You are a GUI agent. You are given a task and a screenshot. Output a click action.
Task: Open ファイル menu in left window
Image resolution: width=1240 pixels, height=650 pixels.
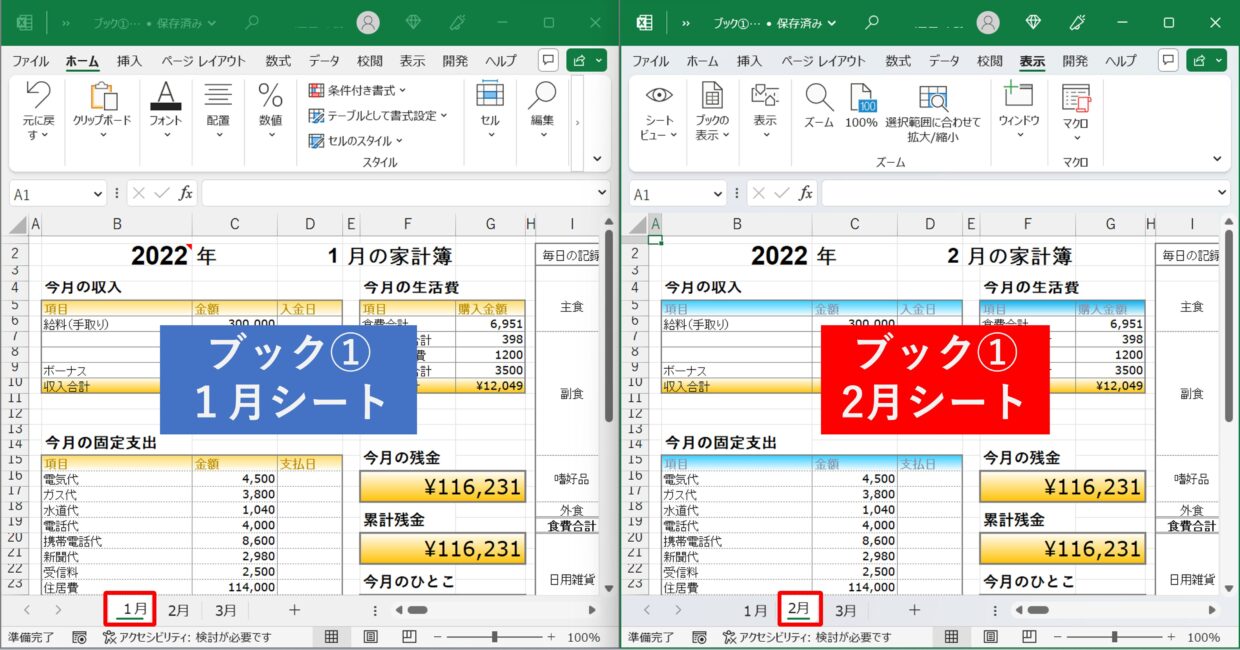coord(31,61)
